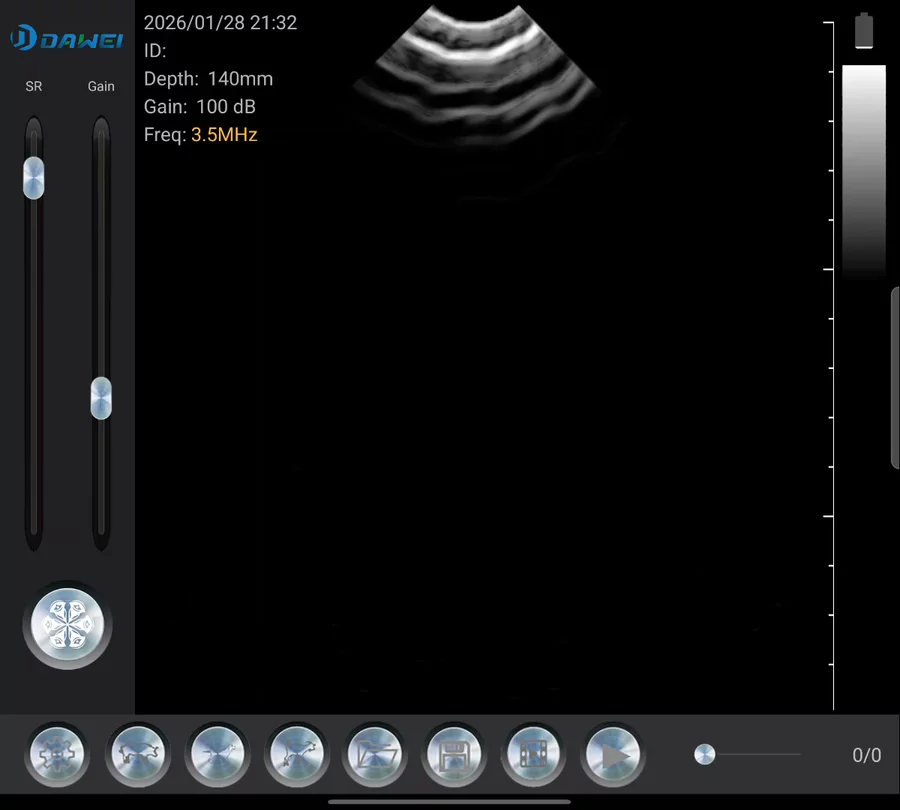Tap the ID field label
This screenshot has height=810, width=900.
pyautogui.click(x=155, y=51)
